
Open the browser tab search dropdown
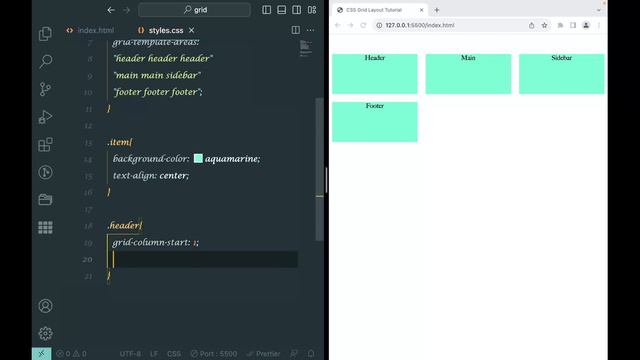(599, 10)
